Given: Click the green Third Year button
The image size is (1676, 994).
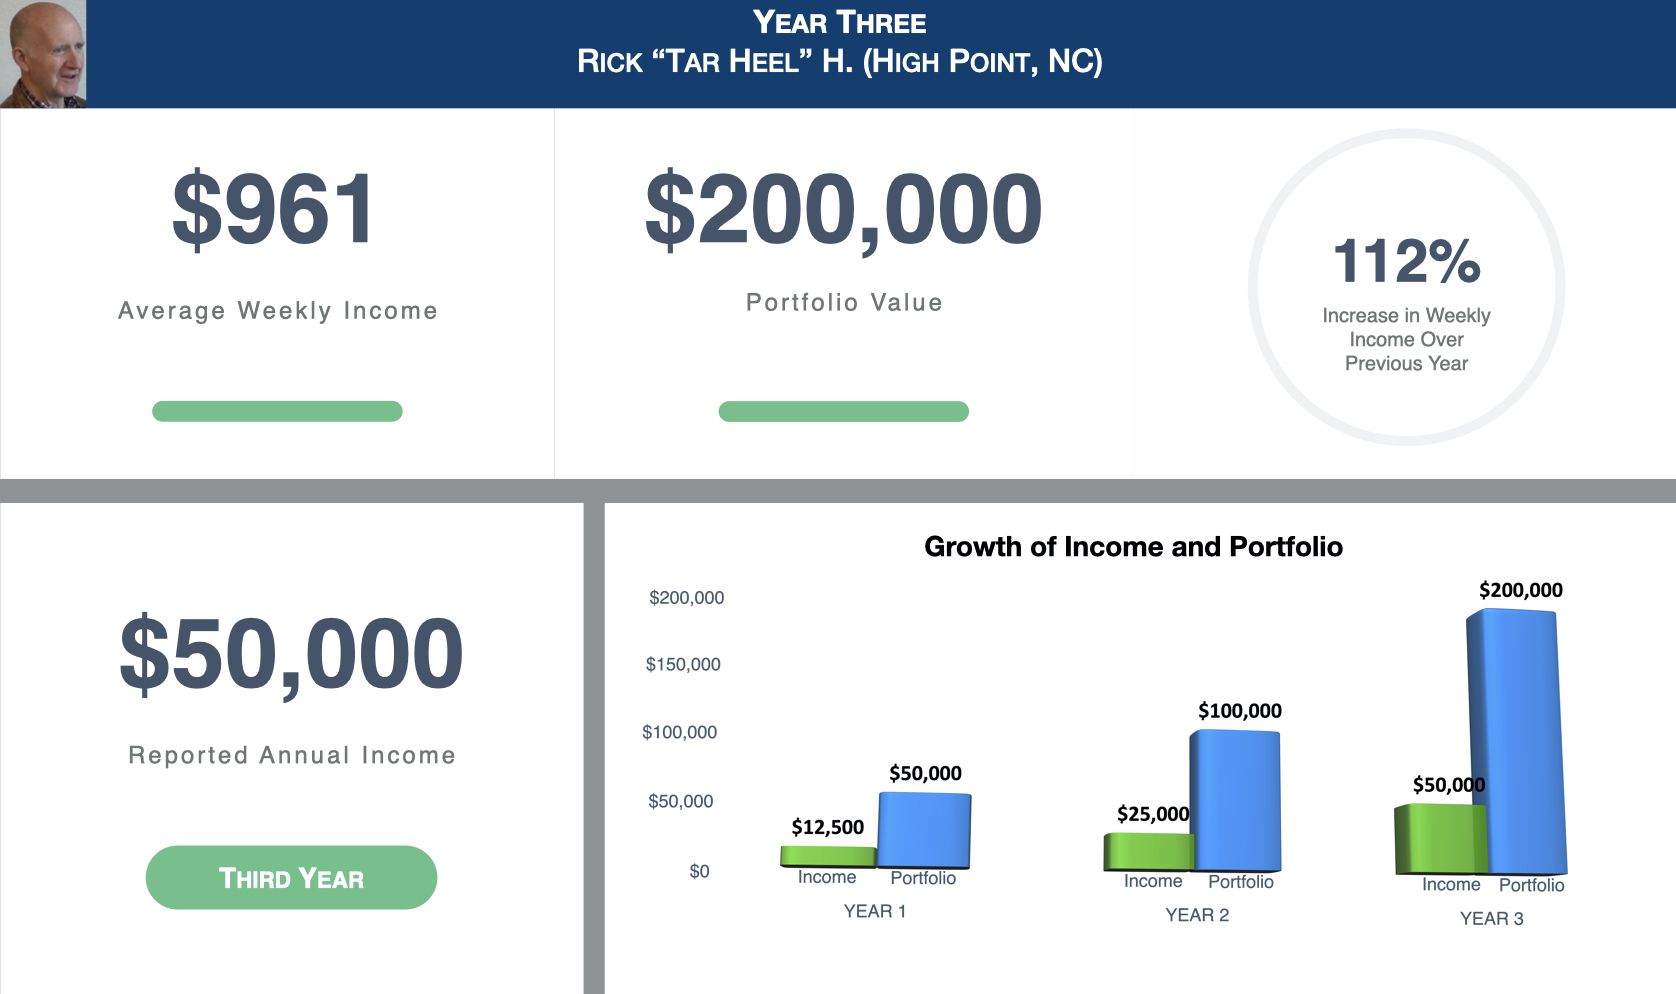Looking at the screenshot, I should [x=291, y=878].
